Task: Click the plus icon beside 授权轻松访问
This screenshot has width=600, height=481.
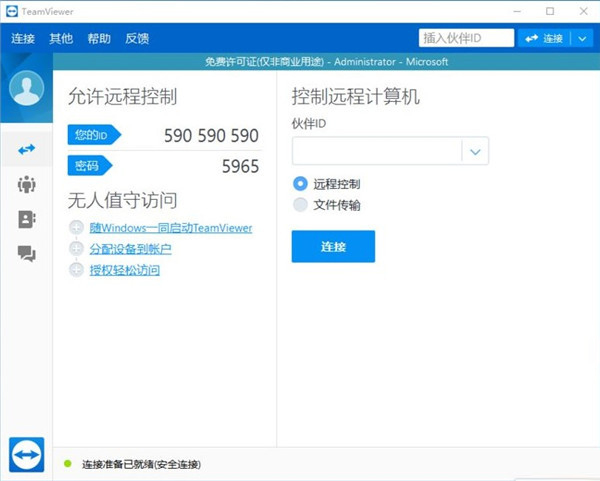Action: pyautogui.click(x=76, y=270)
